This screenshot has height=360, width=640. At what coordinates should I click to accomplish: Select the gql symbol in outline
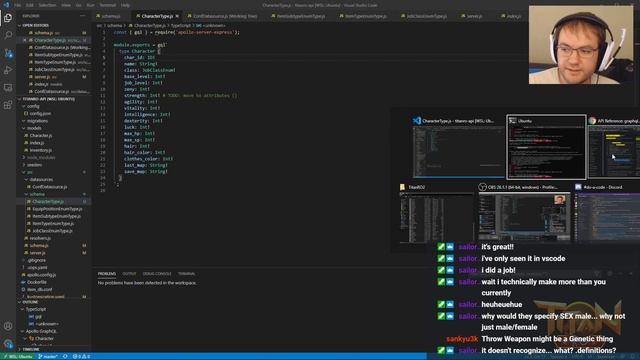(x=54, y=317)
